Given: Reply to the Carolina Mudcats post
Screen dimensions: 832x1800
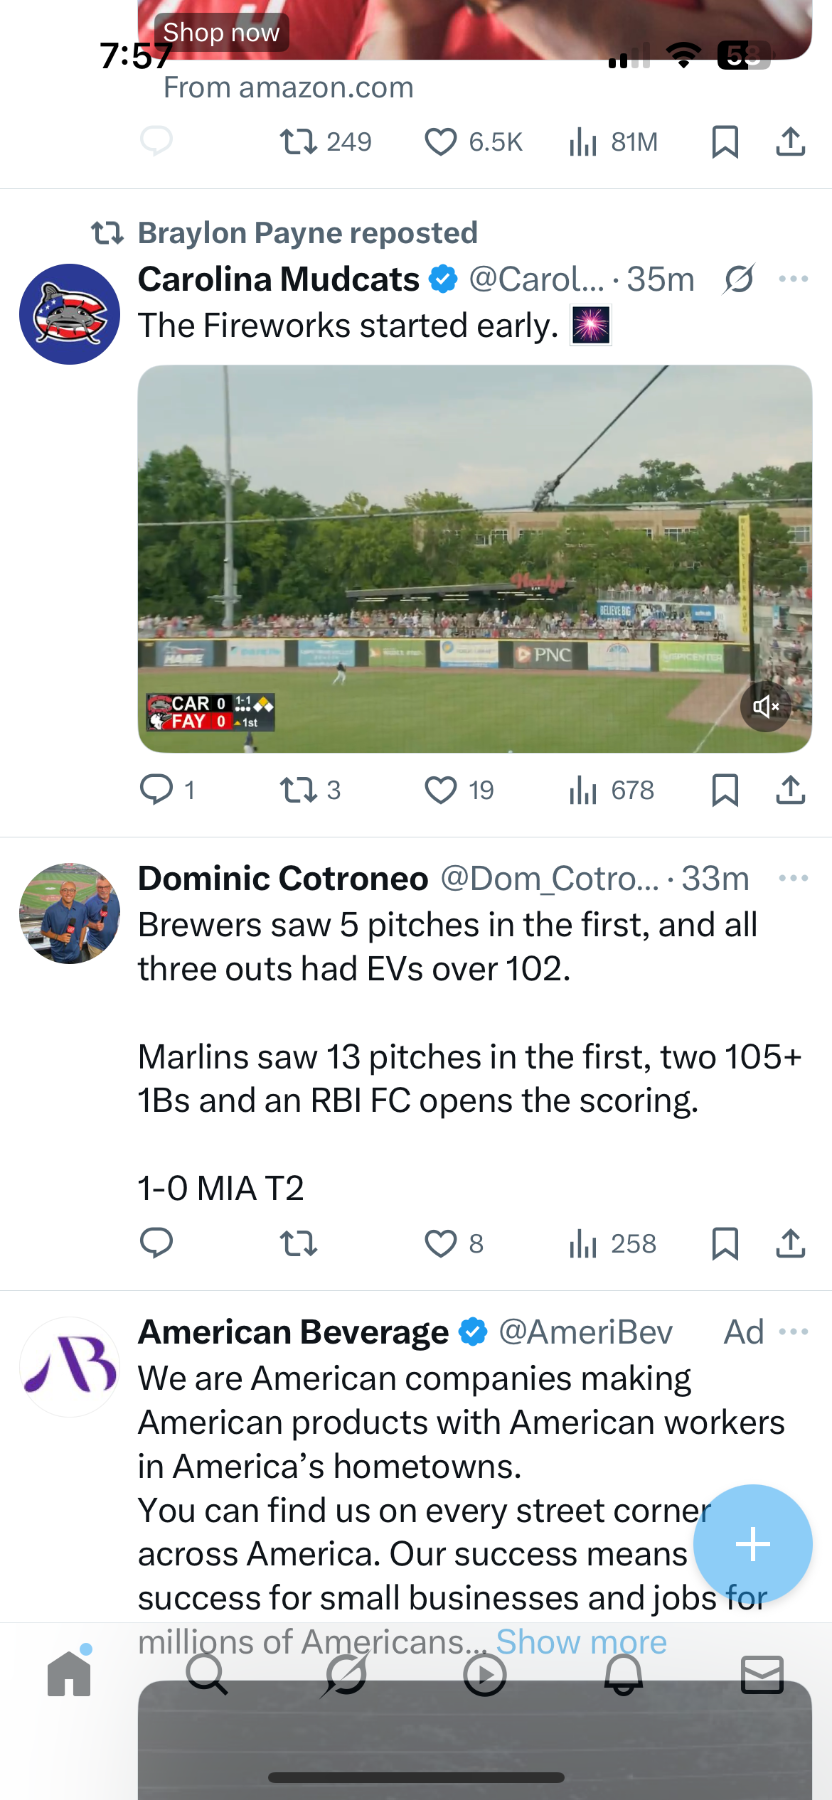Looking at the screenshot, I should [156, 790].
